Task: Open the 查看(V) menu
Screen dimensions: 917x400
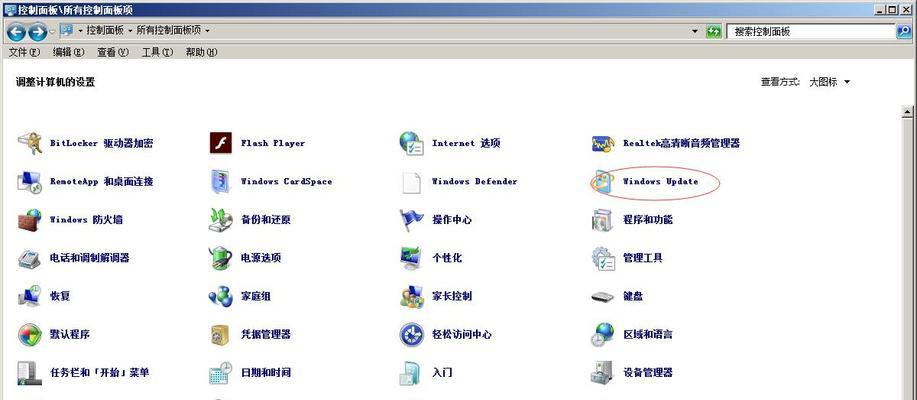Action: tap(113, 52)
